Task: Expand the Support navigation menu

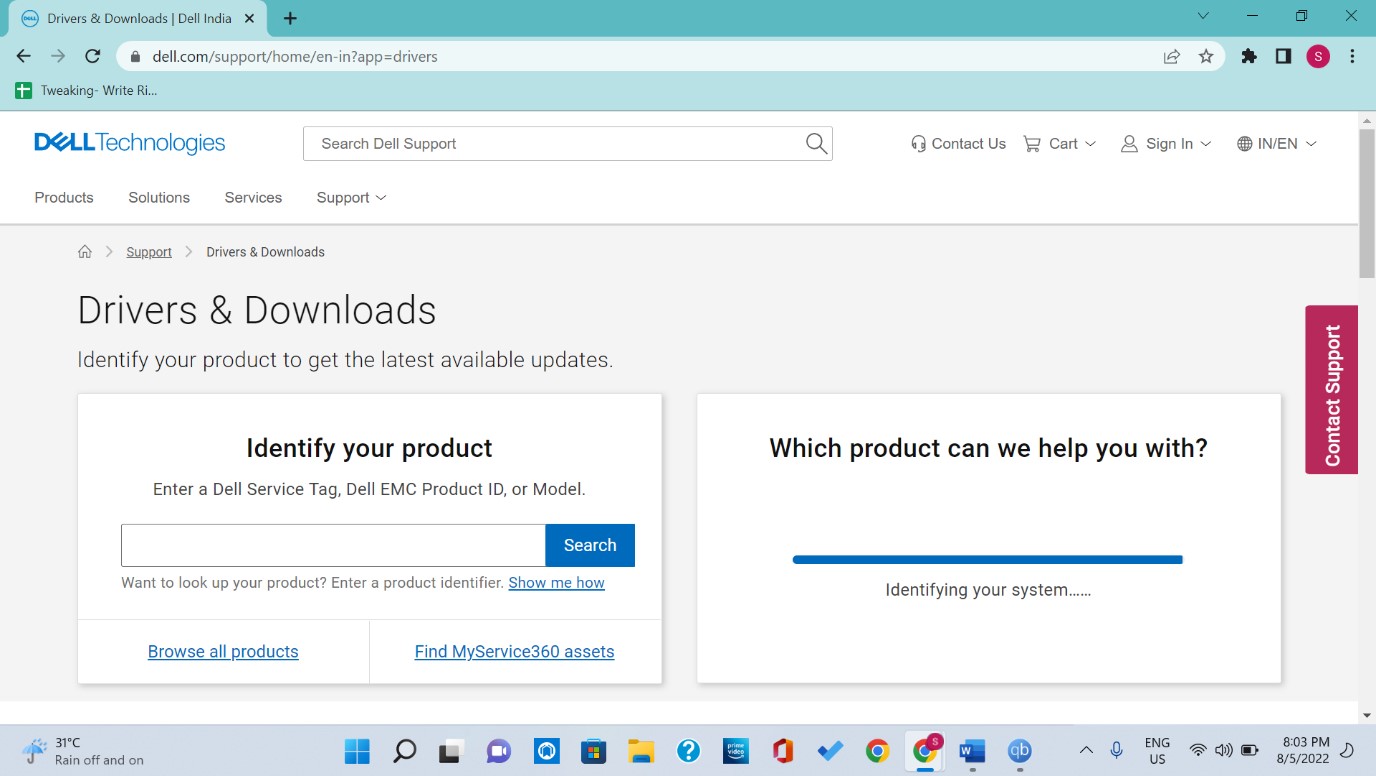Action: point(351,198)
